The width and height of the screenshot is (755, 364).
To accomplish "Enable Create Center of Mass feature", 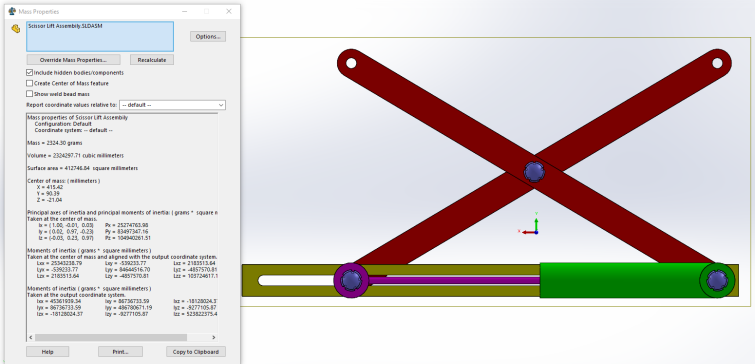I will (29, 83).
